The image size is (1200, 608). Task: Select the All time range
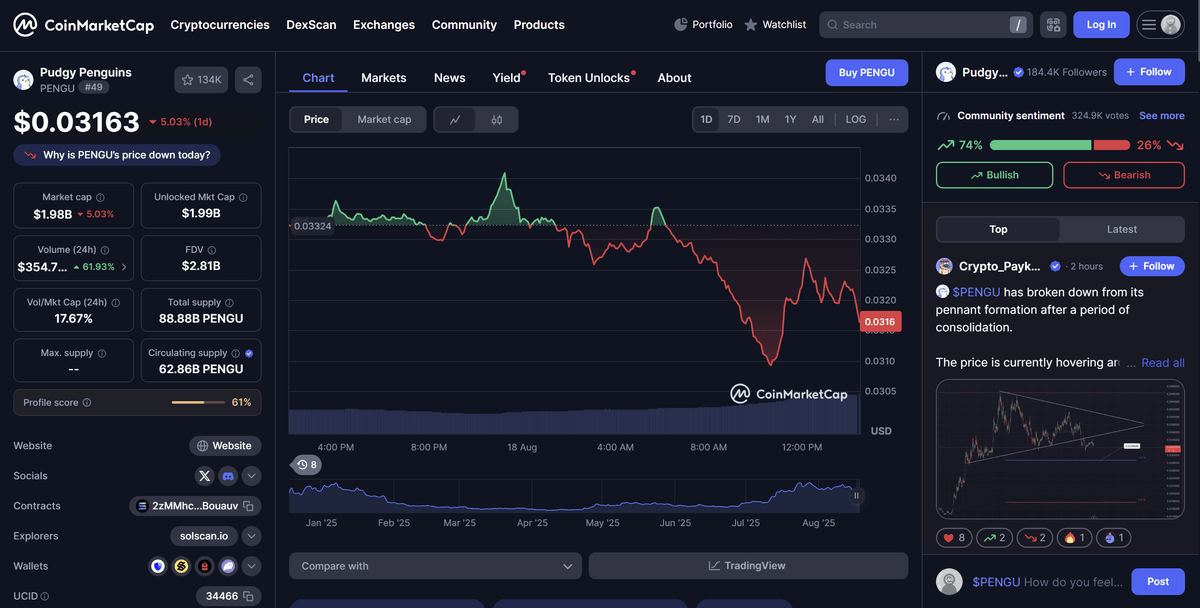(x=818, y=119)
